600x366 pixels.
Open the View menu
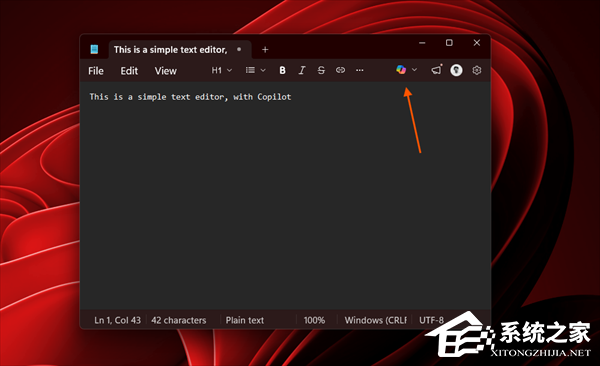165,71
